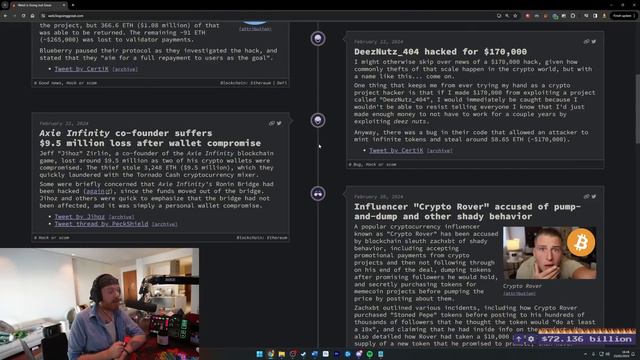
Task: Click 'Blockchain: Ethereum | DeFi' tag on Blueberry entry
Action: 253,83
